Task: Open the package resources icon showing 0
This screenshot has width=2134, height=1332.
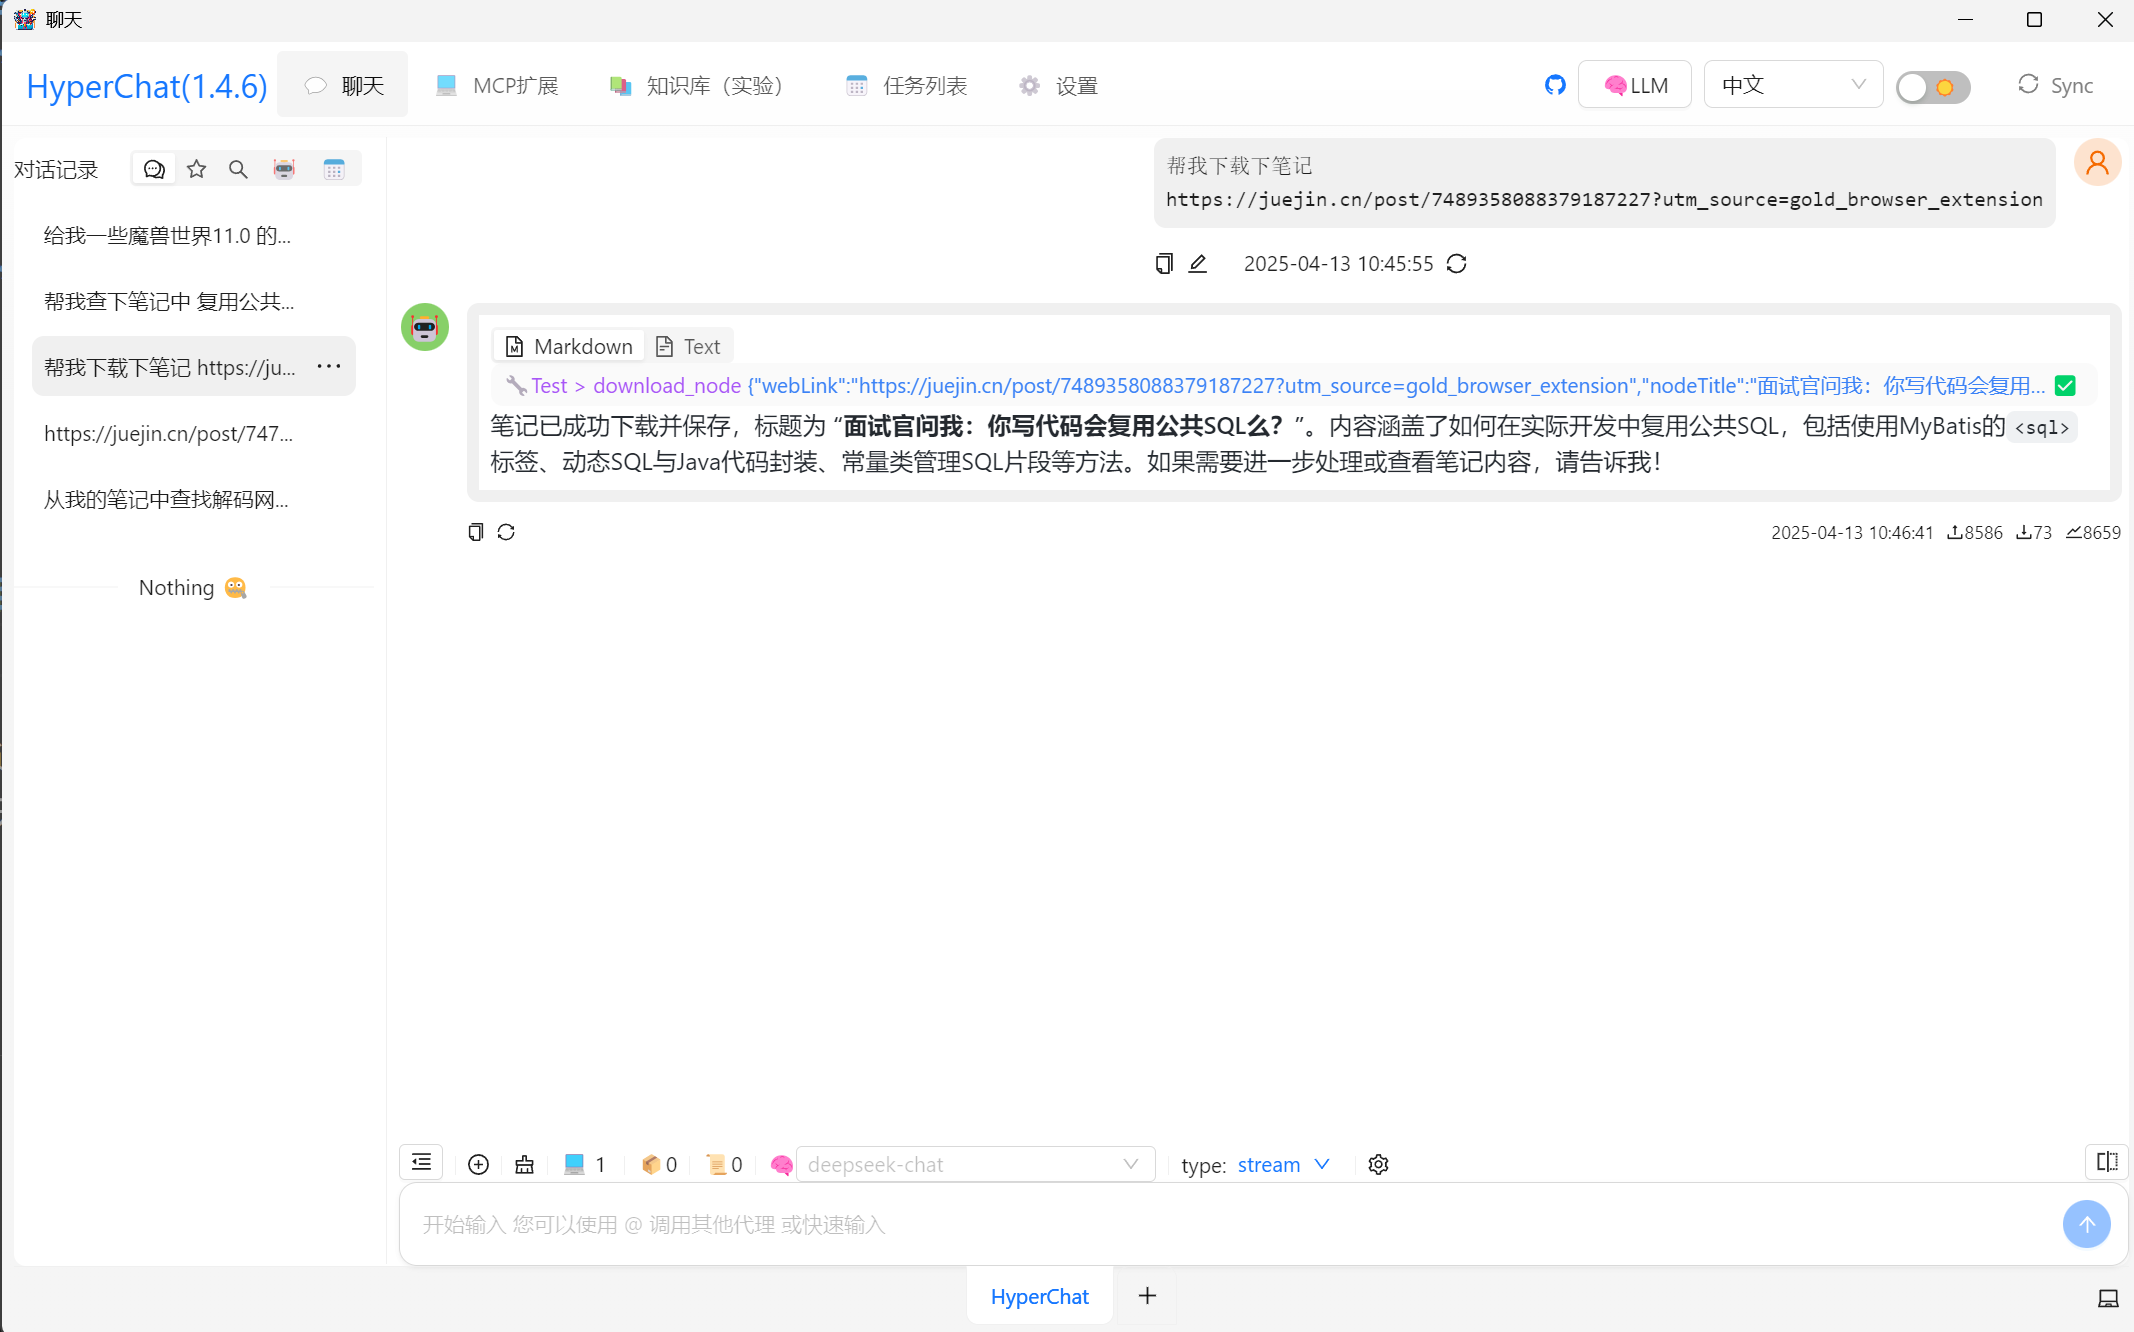Action: [x=660, y=1164]
